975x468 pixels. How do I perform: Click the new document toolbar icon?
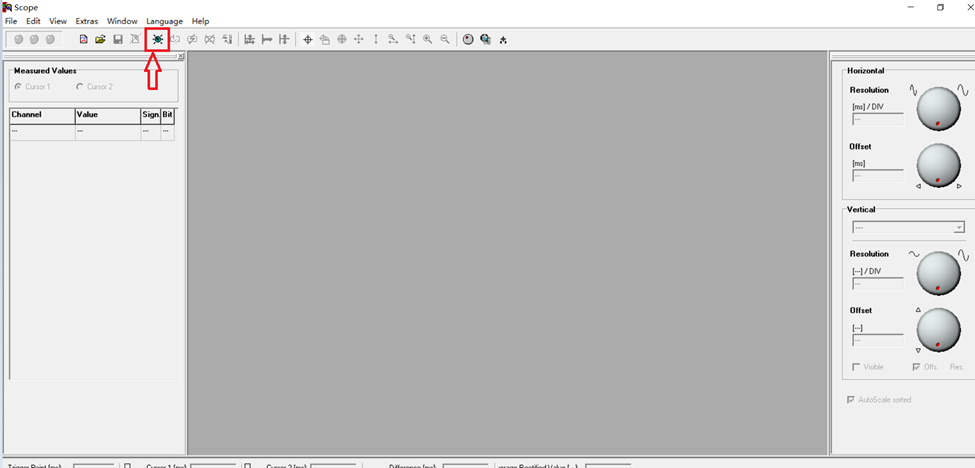[84, 40]
